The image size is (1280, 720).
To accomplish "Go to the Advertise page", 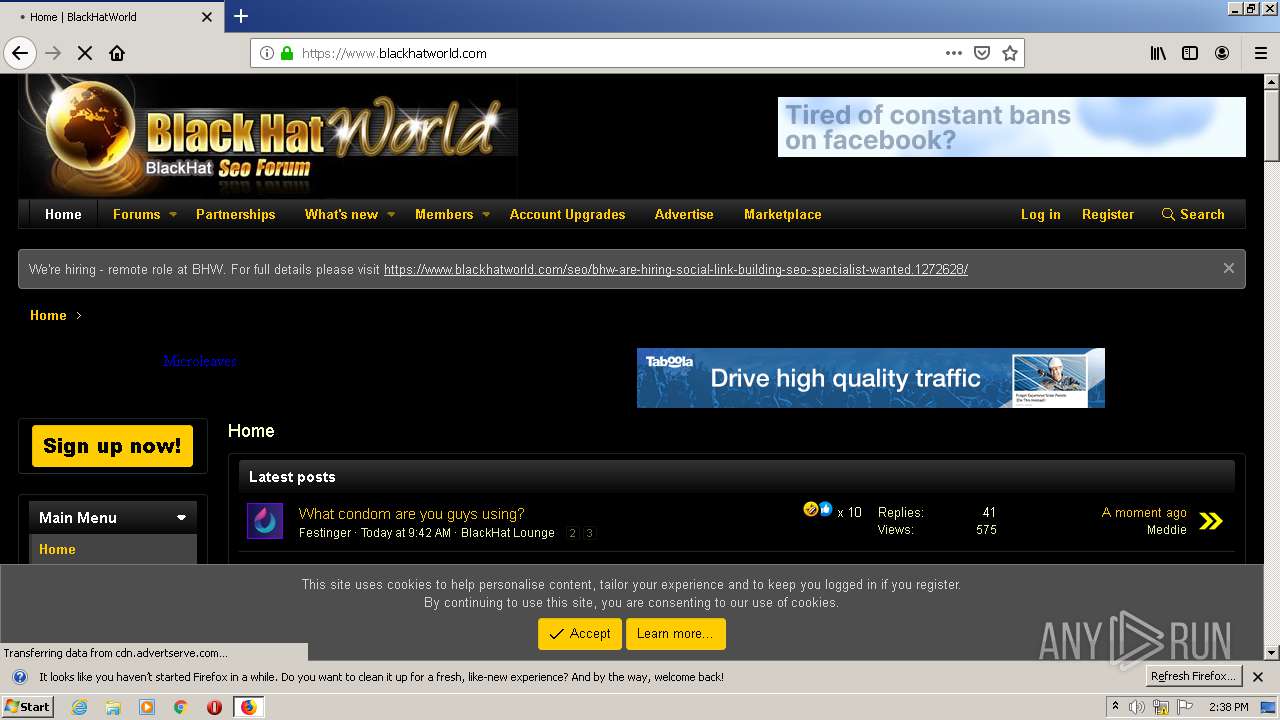I will point(684,214).
